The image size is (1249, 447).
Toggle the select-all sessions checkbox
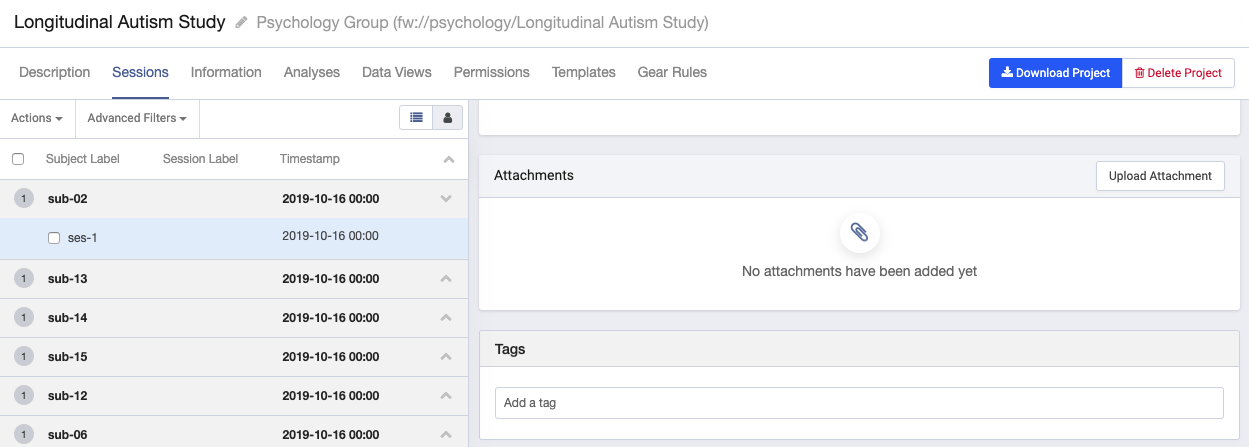(18, 159)
